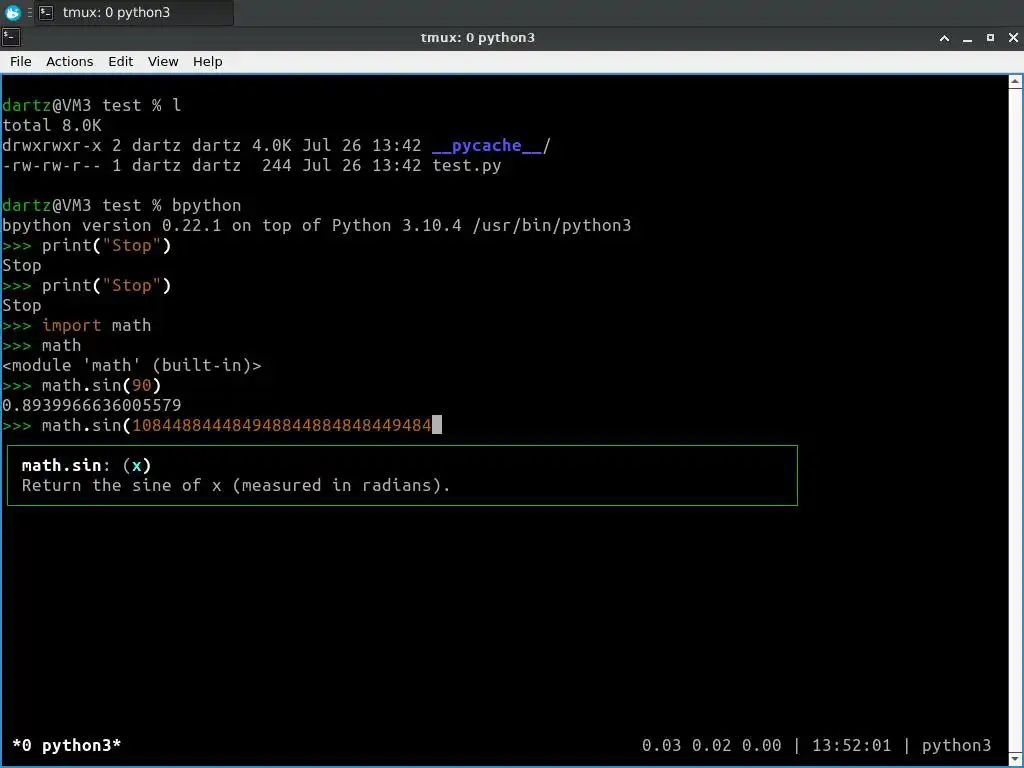The width and height of the screenshot is (1024, 768).
Task: Click the window title 'tmux: 0 python3'
Action: [477, 38]
